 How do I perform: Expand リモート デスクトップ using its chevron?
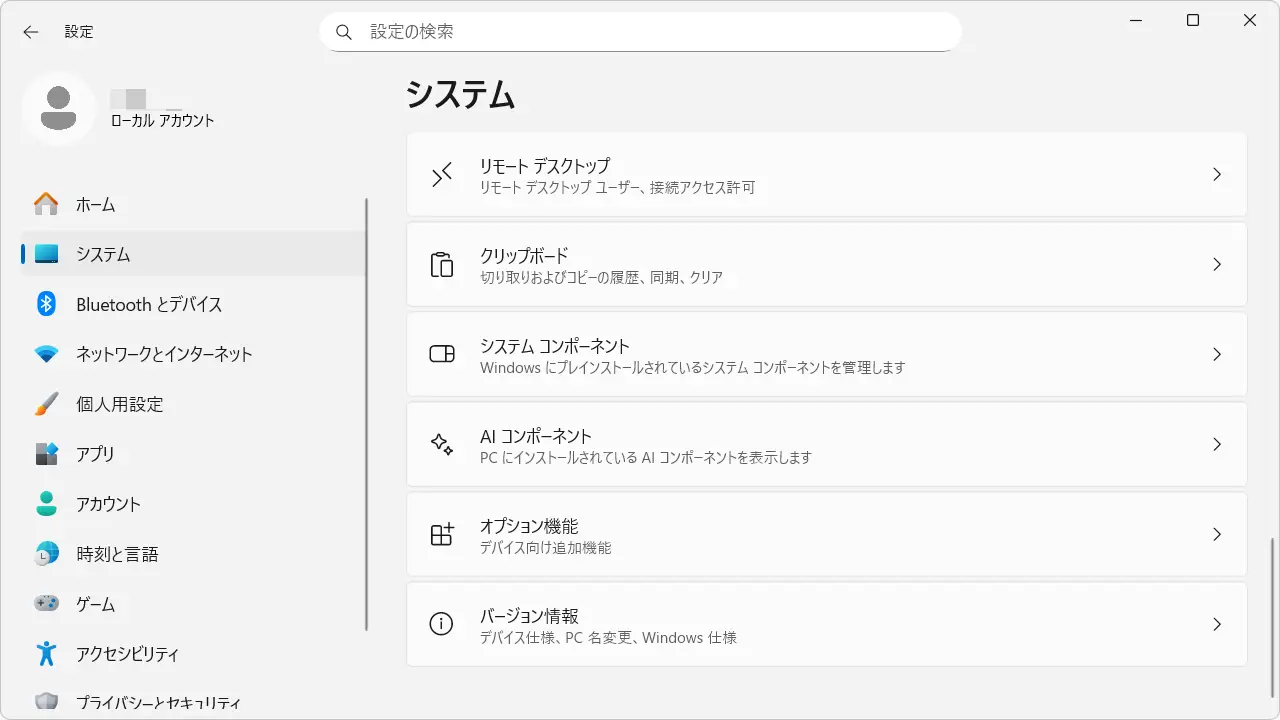1217,174
